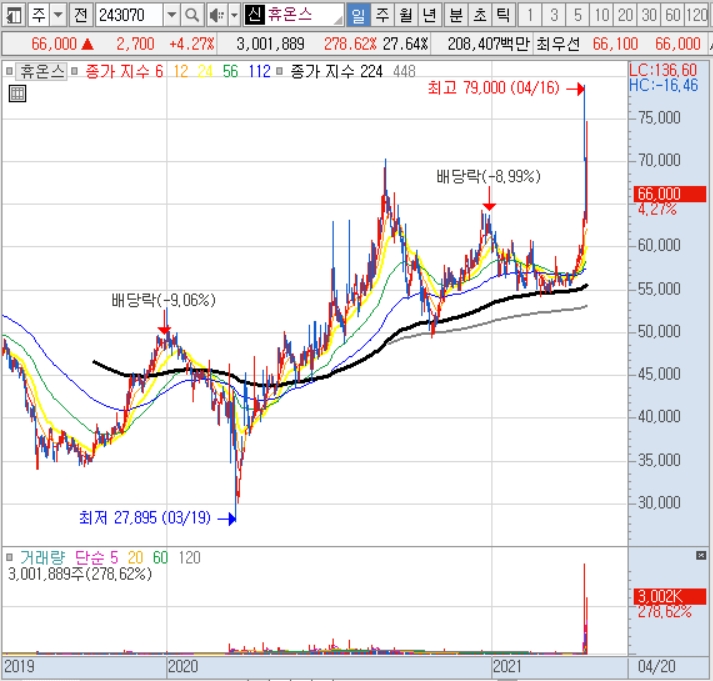The image size is (713, 681).
Task: Select the 20 interval button
Action: click(x=625, y=15)
